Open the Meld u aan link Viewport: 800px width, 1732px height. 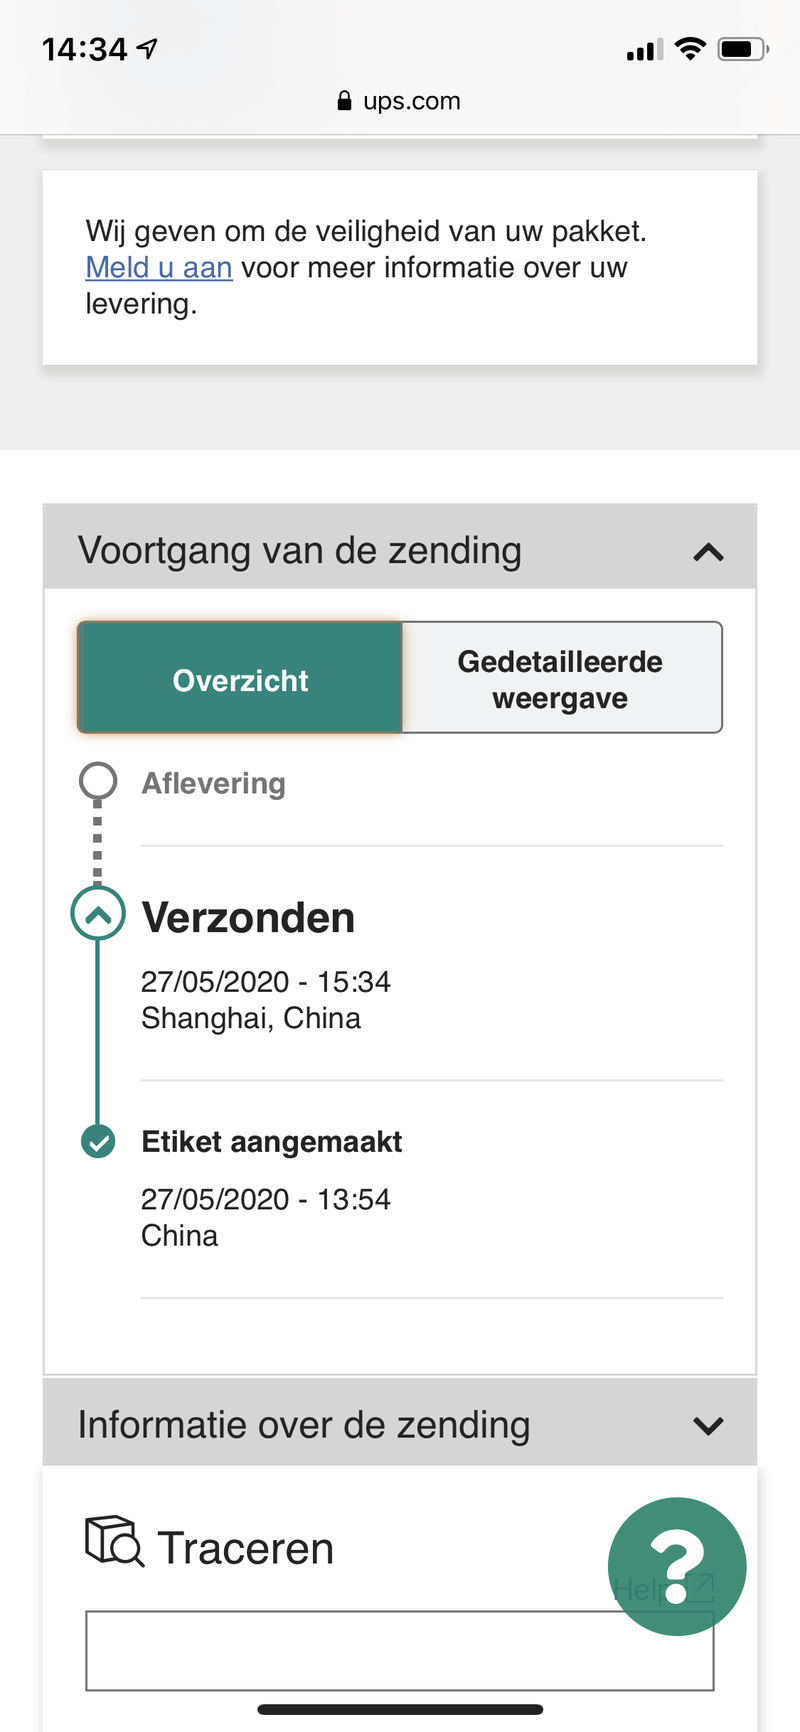tap(158, 267)
